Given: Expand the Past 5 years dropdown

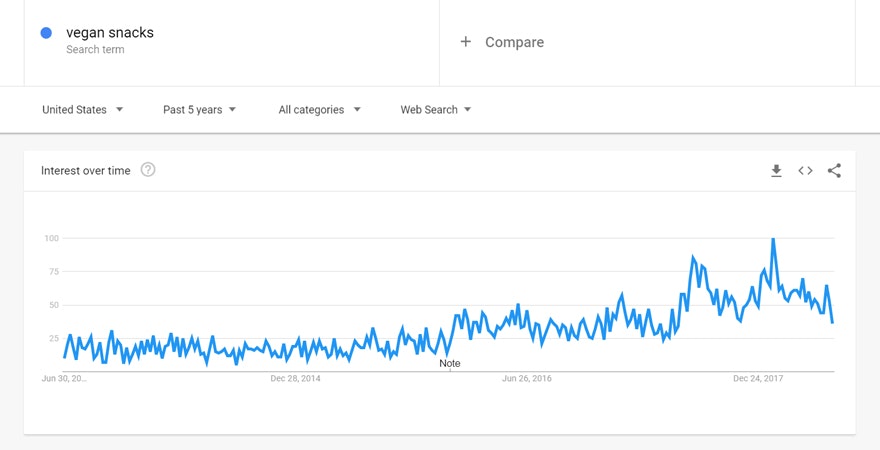Looking at the screenshot, I should pyautogui.click(x=200, y=110).
